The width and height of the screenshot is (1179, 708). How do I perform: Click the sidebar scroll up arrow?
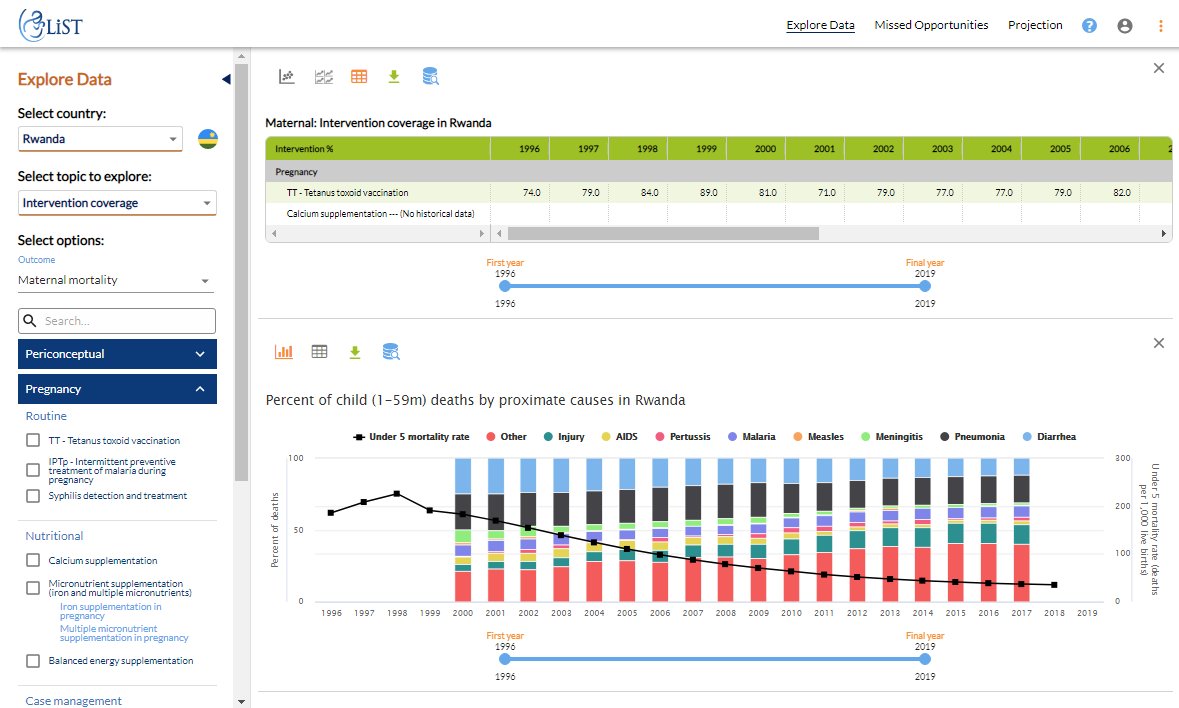coord(241,56)
